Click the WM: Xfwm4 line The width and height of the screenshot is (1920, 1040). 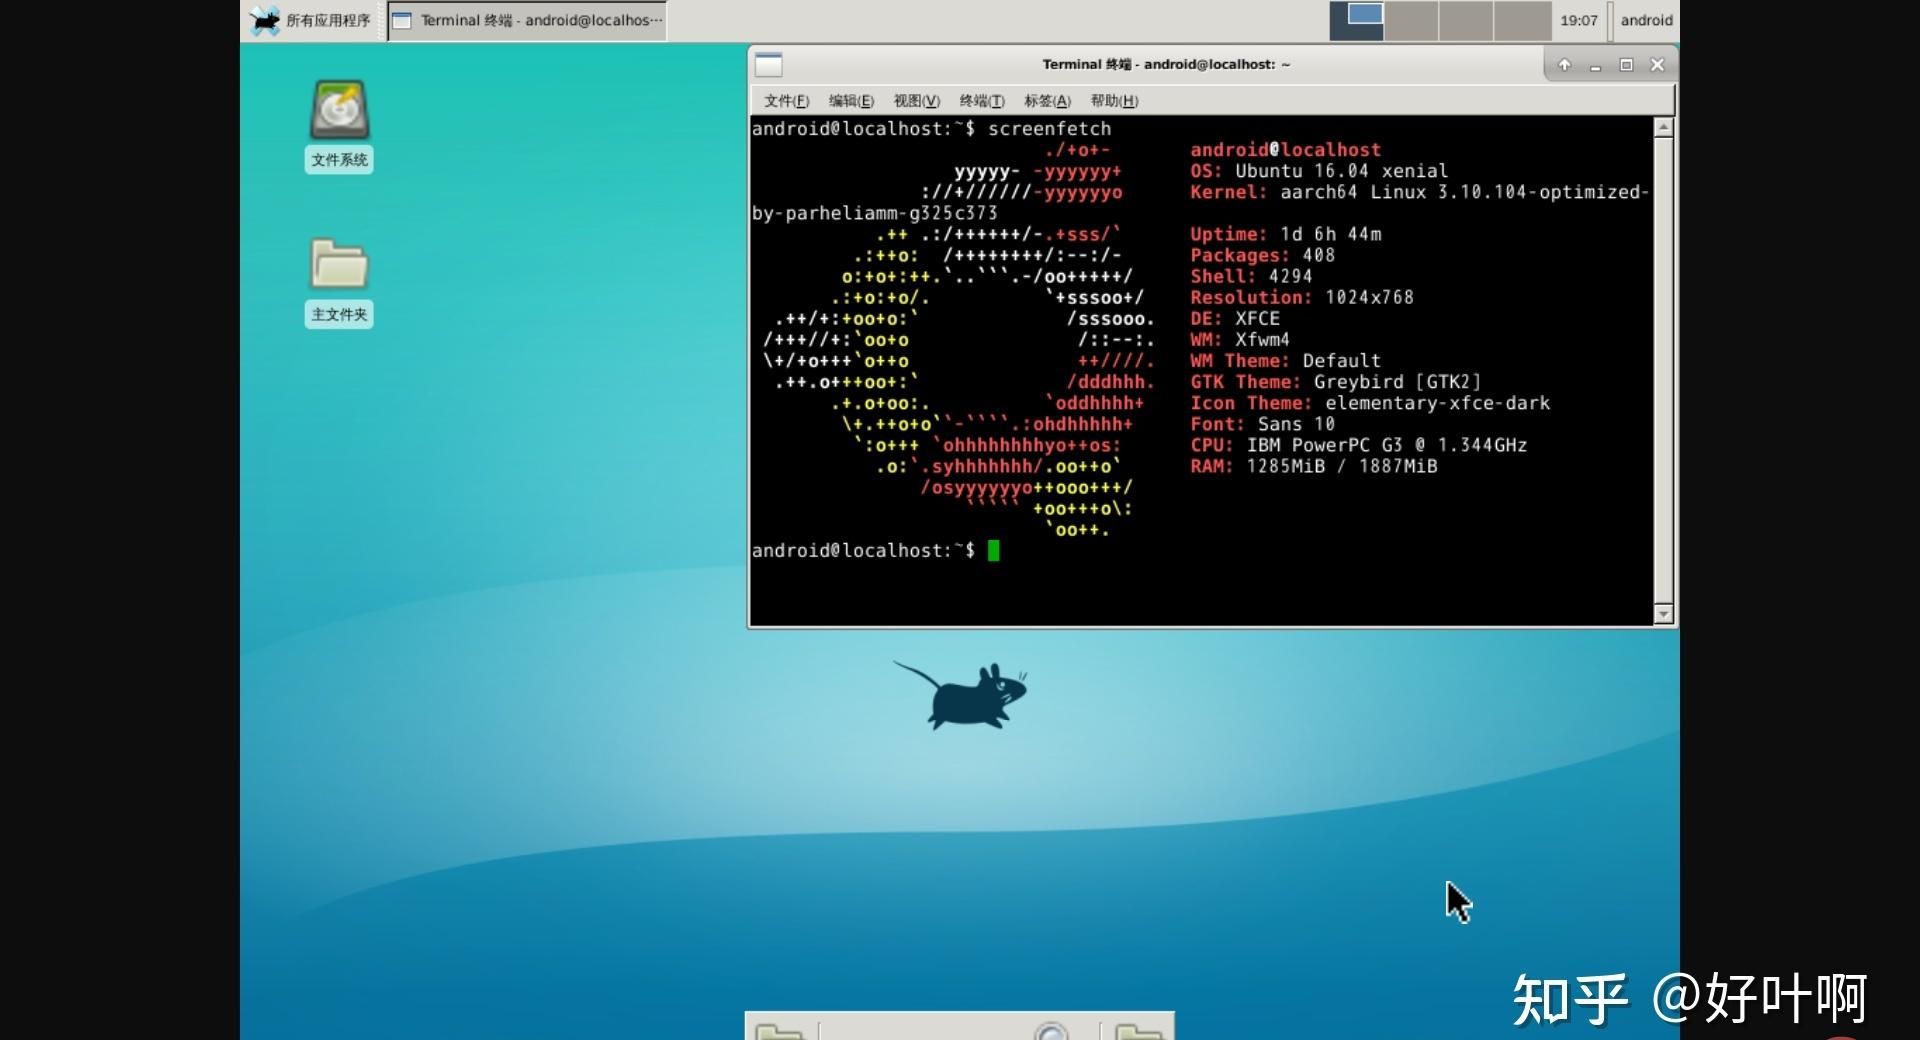click(x=1240, y=339)
